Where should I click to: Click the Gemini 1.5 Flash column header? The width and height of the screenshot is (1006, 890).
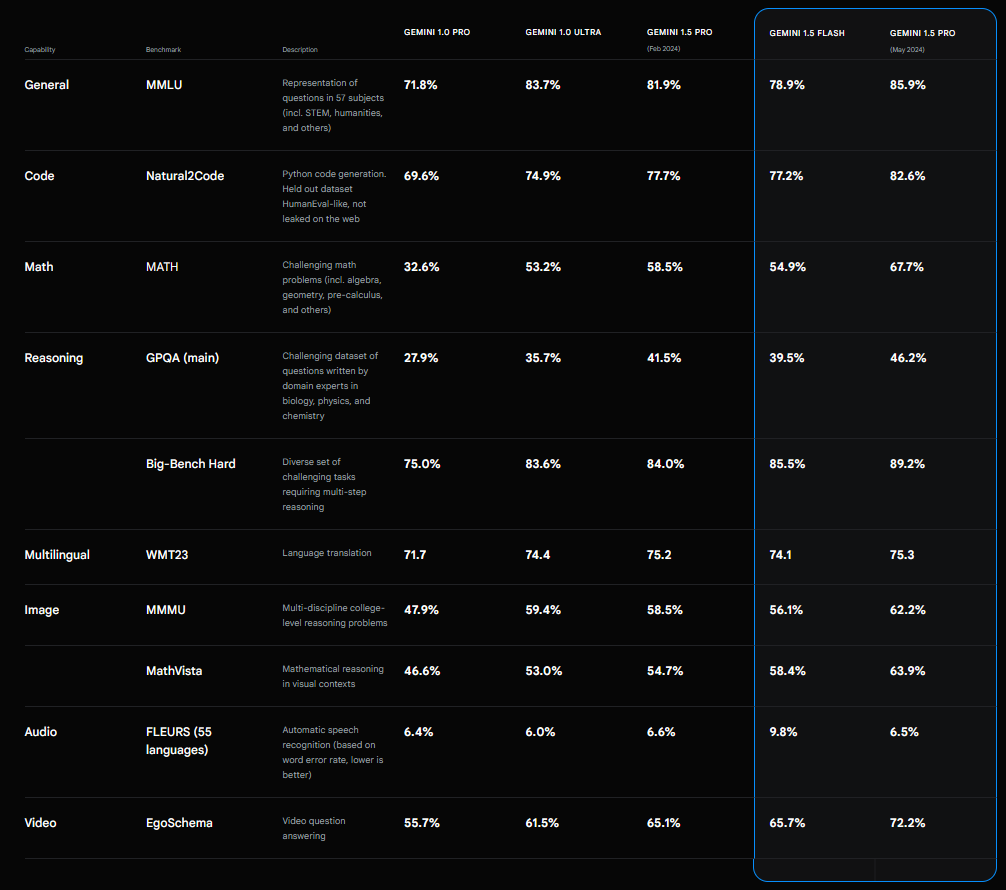pyautogui.click(x=806, y=33)
